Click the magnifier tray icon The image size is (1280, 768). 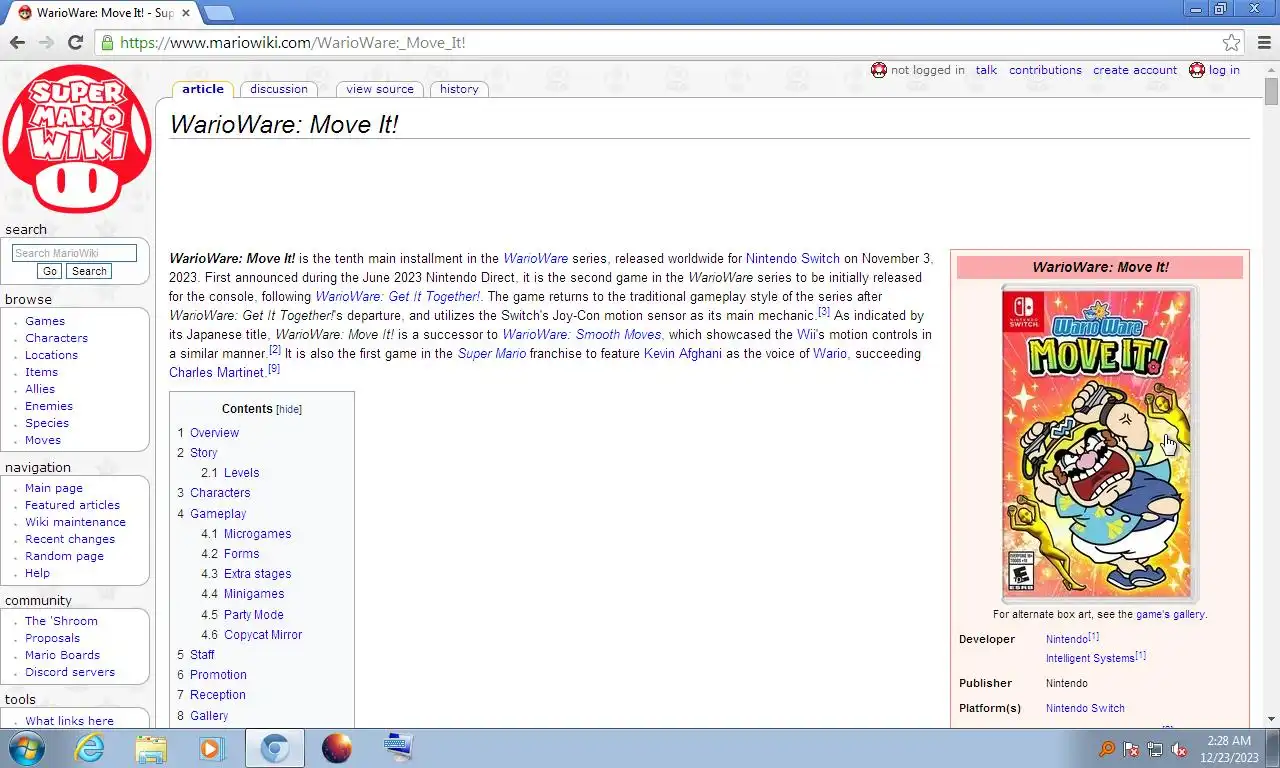click(x=1107, y=749)
